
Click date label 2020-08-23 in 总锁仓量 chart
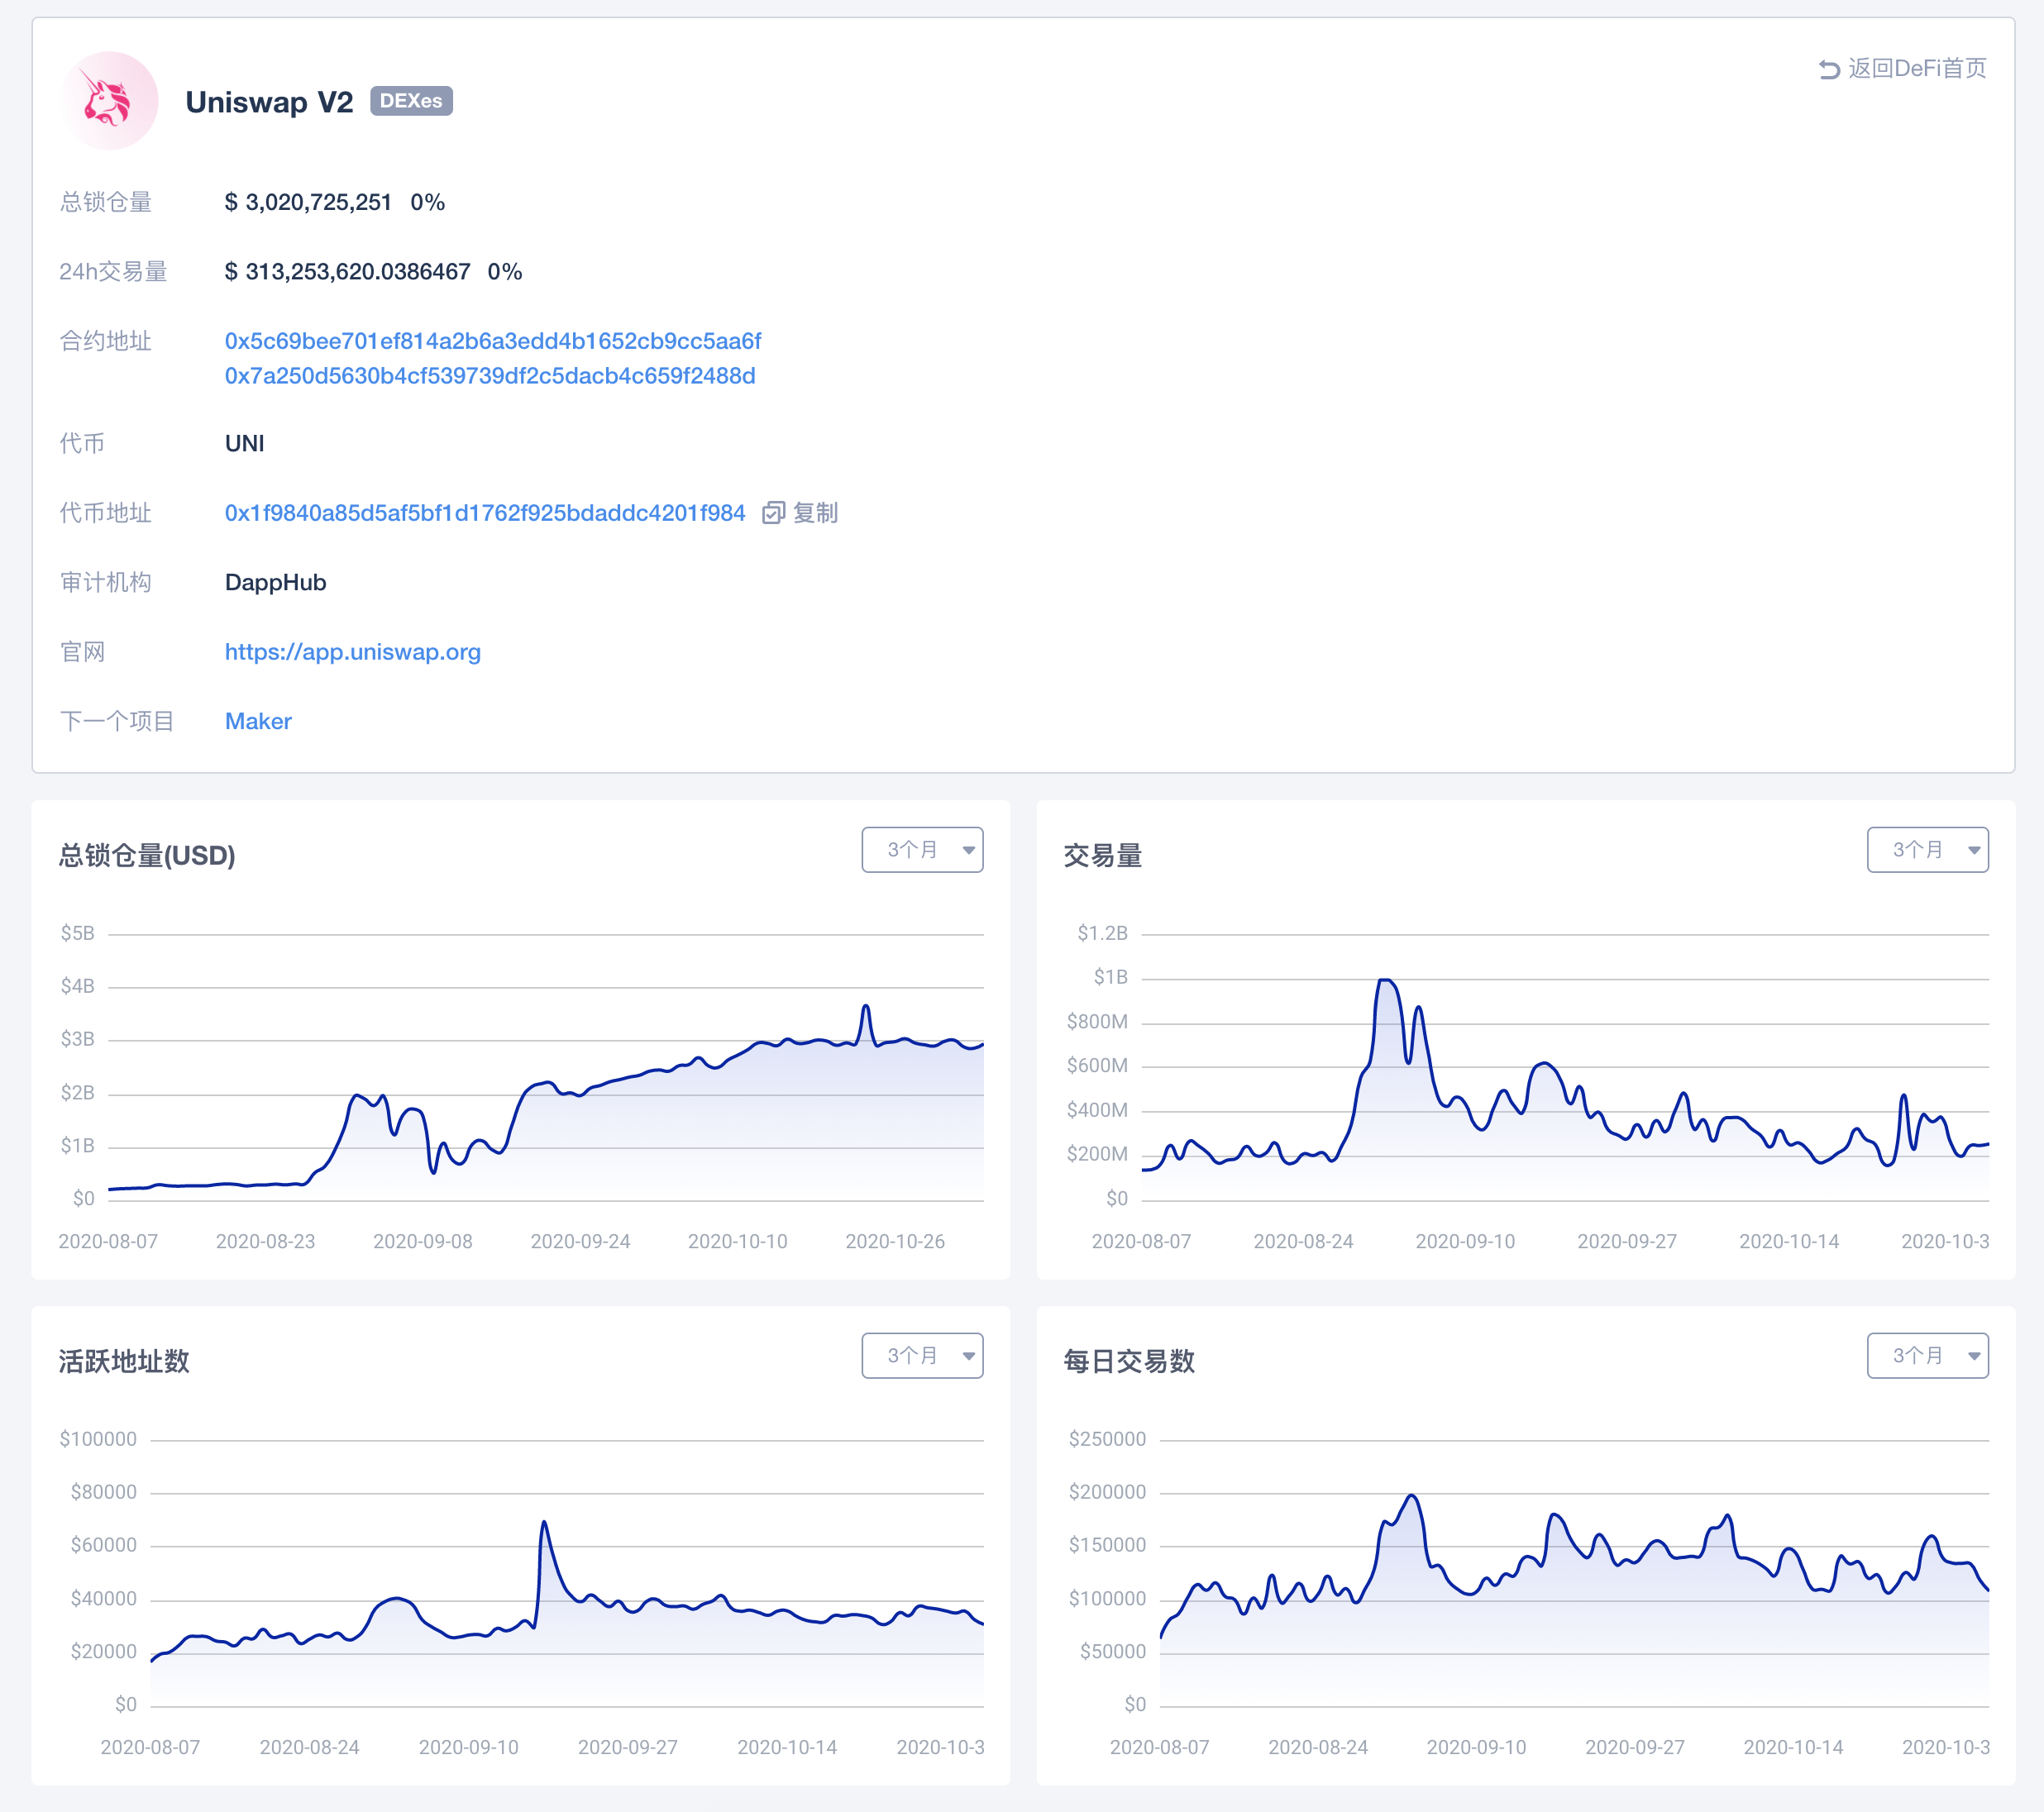(x=265, y=1241)
